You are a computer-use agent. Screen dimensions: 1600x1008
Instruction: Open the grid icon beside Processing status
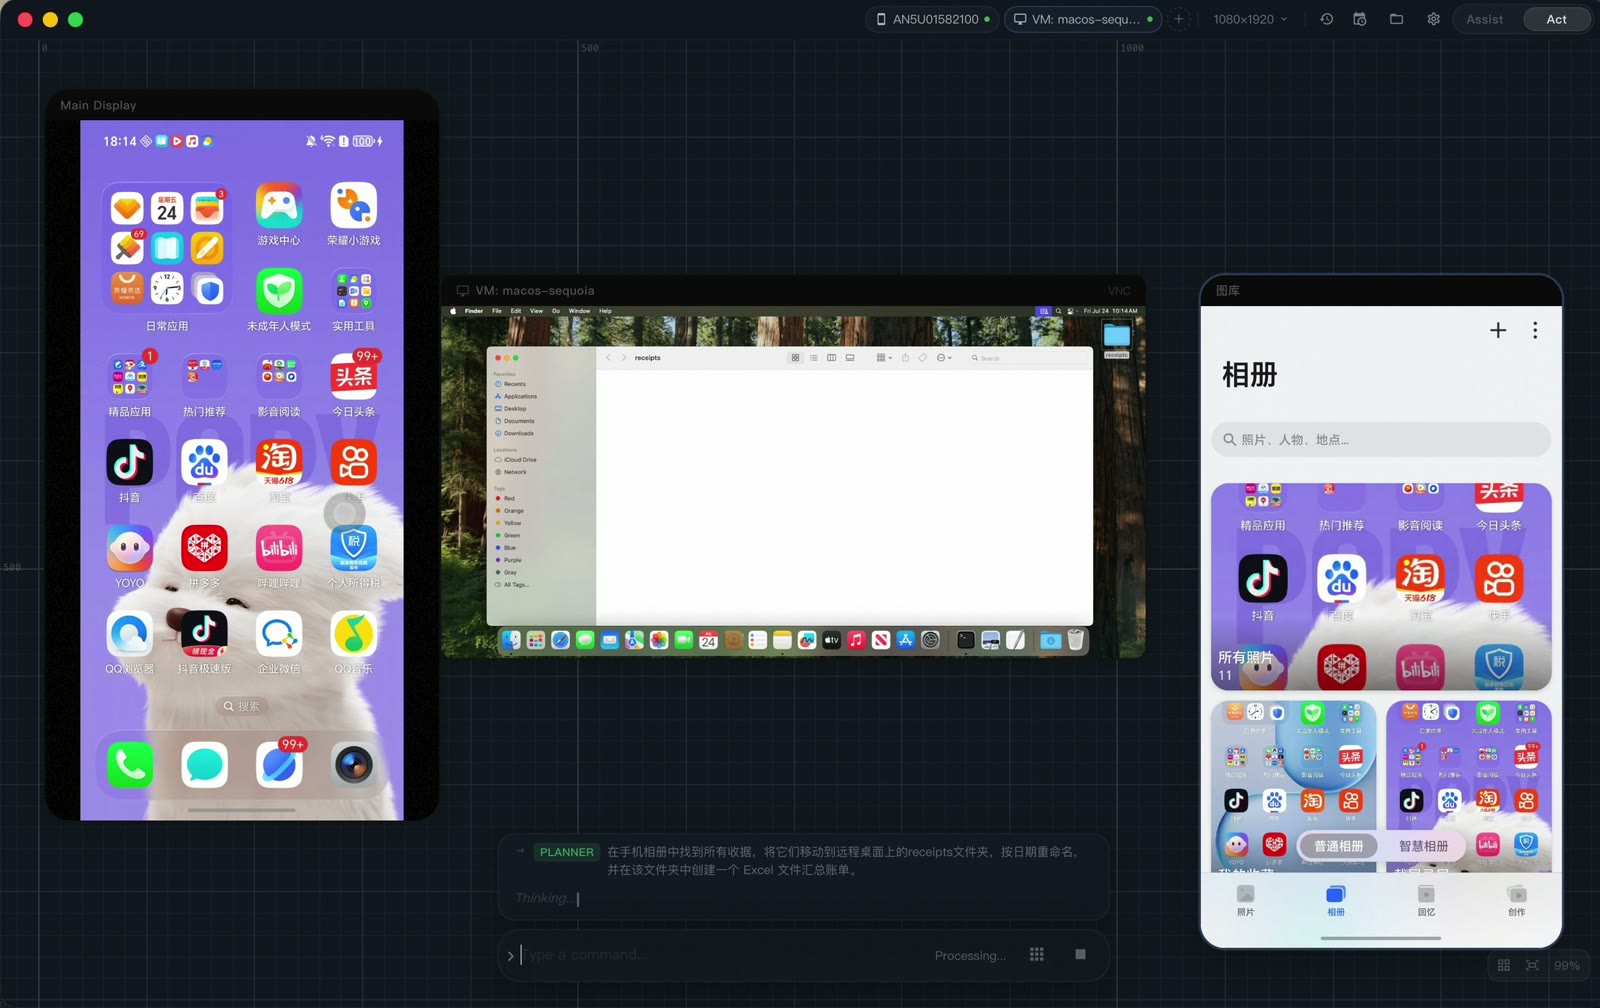point(1037,954)
